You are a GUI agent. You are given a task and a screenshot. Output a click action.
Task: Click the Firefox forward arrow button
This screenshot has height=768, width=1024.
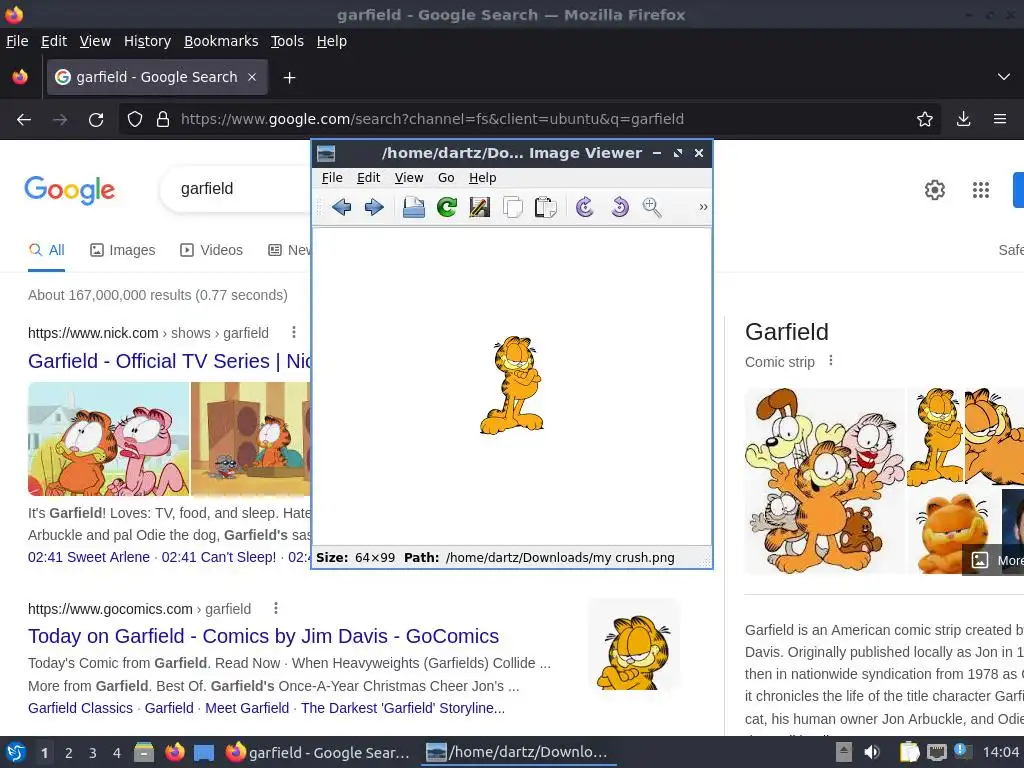pos(60,119)
